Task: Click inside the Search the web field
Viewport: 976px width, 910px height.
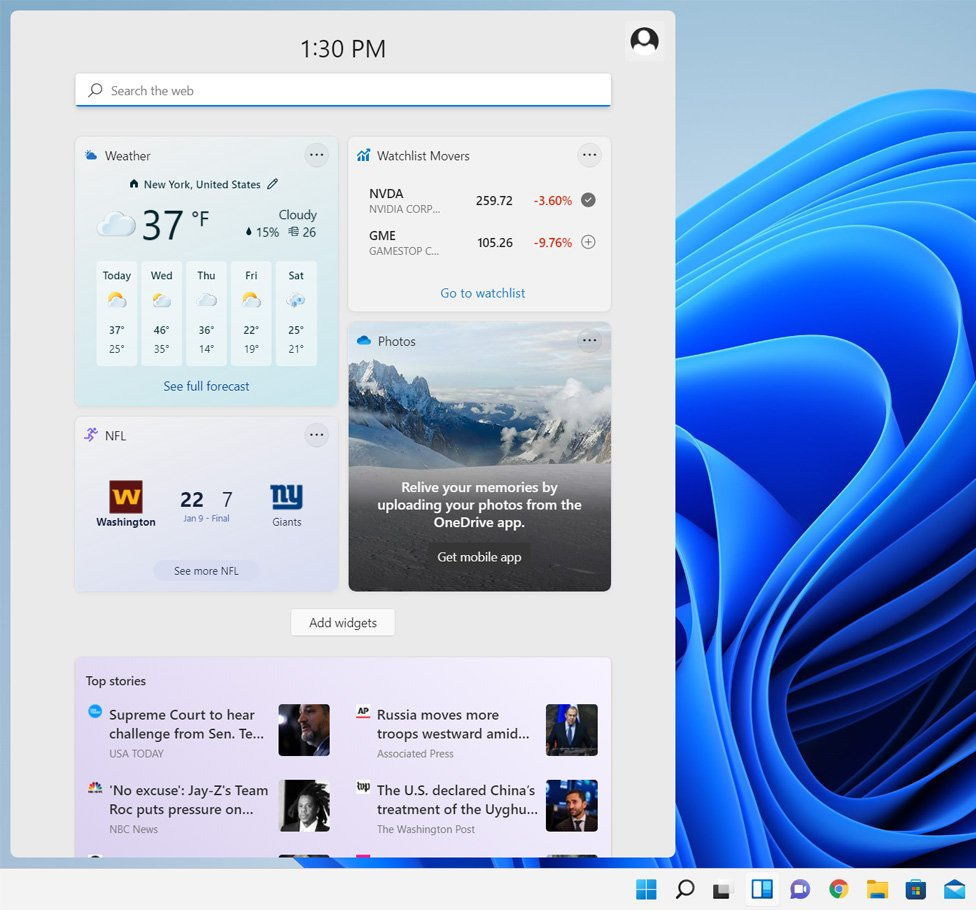Action: 343,90
